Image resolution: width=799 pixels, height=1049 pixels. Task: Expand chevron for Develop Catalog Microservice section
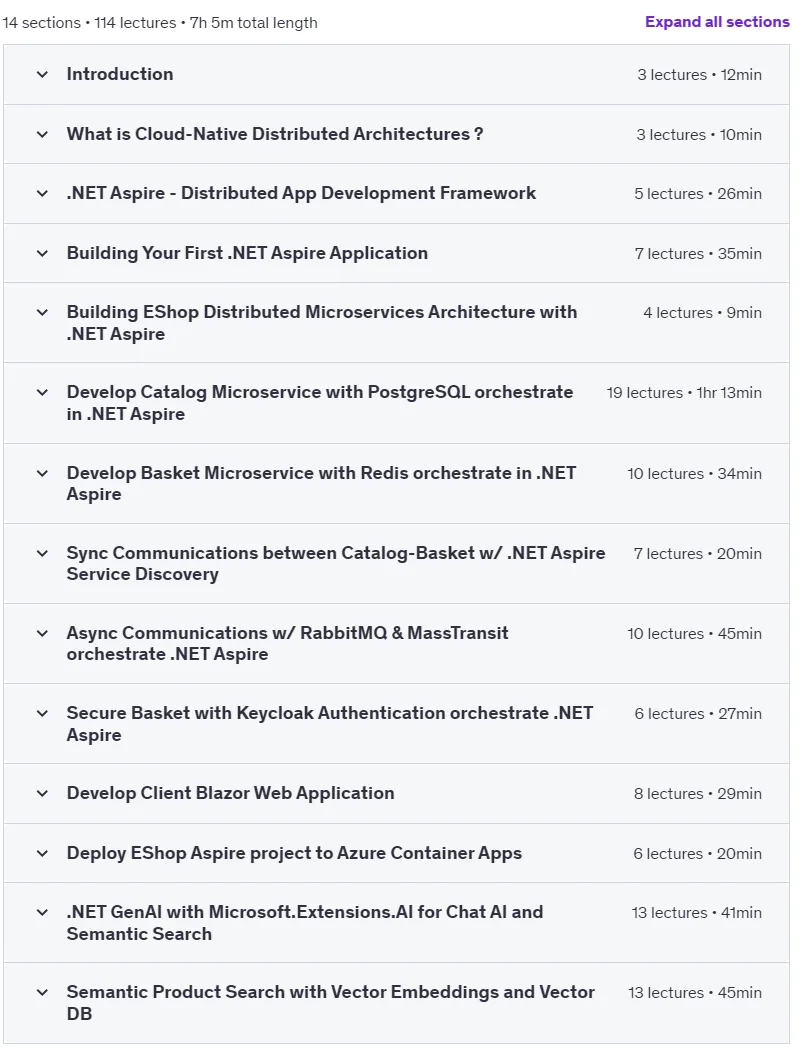pyautogui.click(x=42, y=393)
